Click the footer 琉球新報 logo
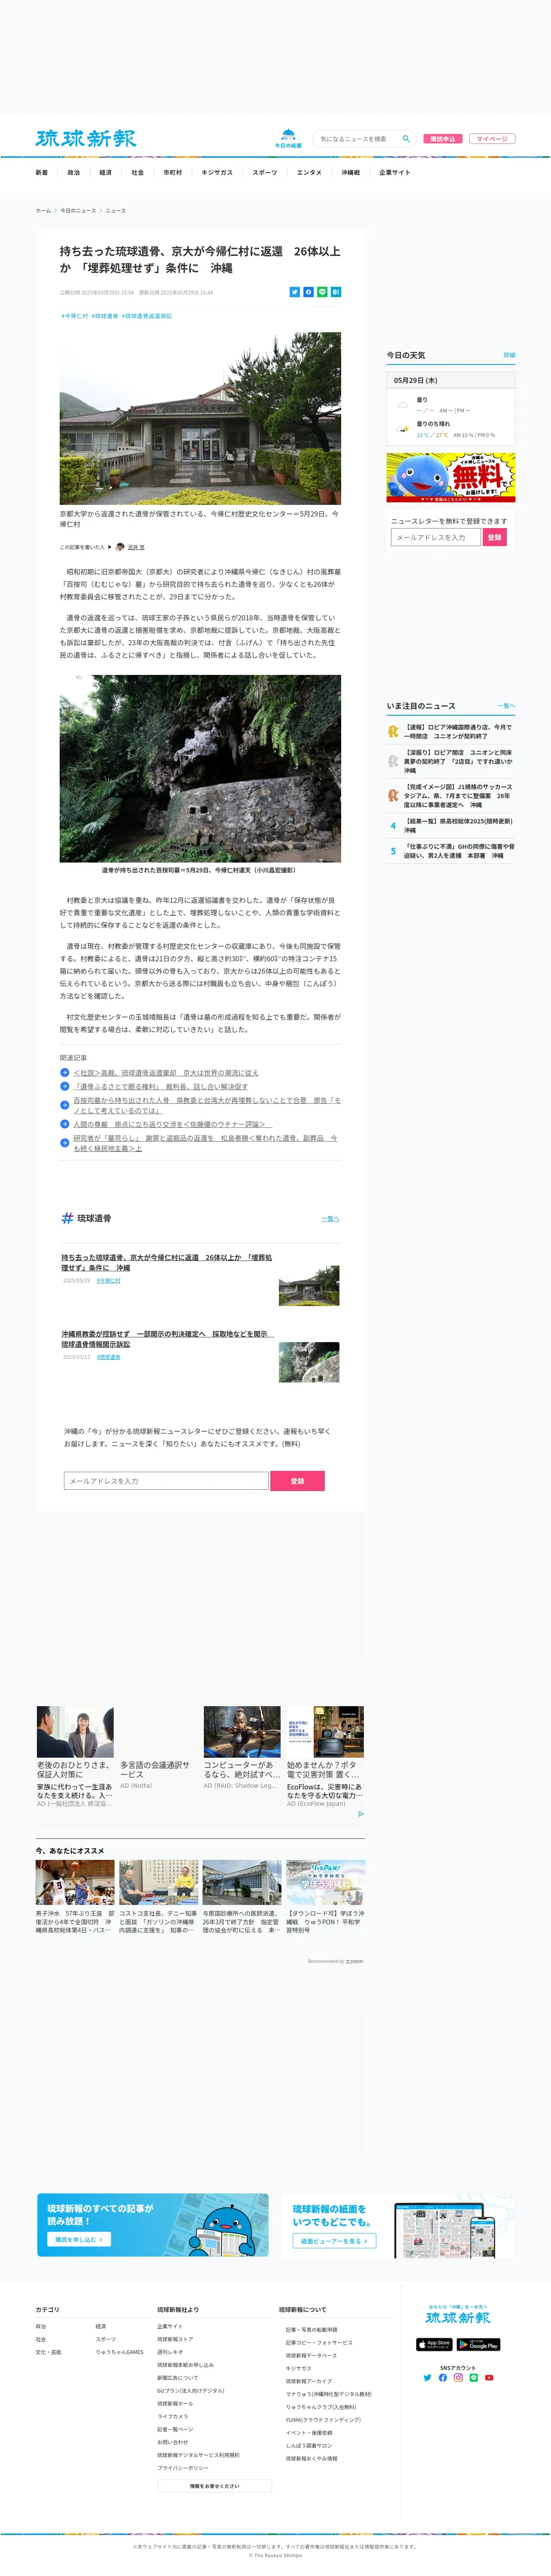 pyautogui.click(x=458, y=2318)
